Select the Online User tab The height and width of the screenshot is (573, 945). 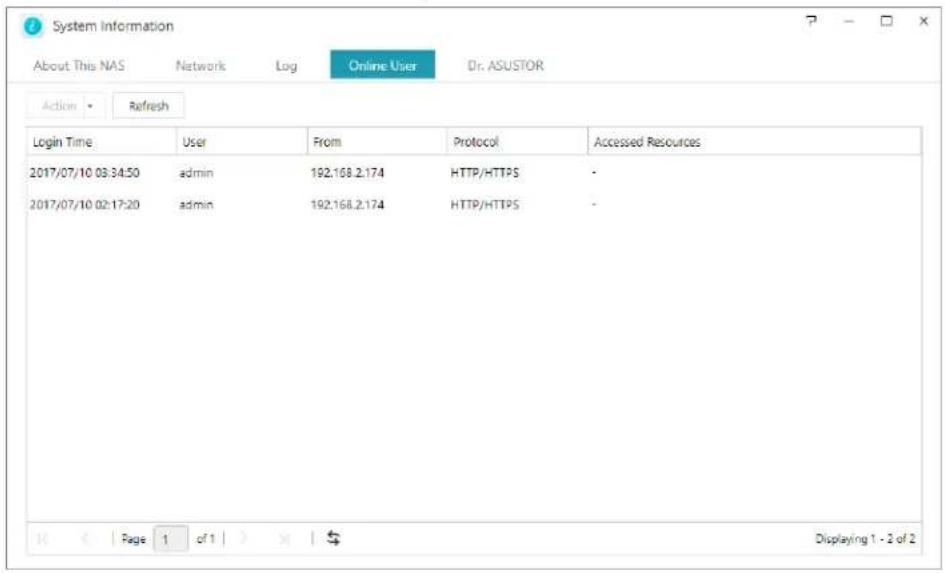383,64
